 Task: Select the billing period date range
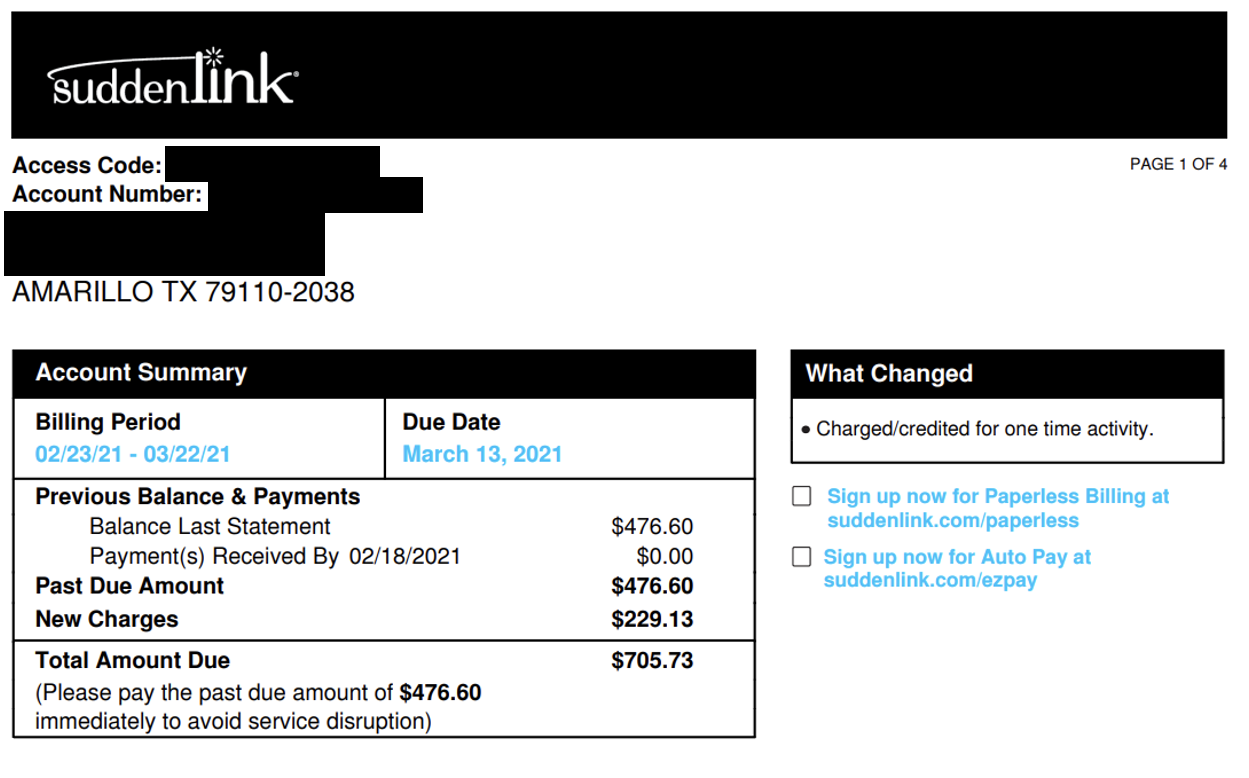click(133, 454)
